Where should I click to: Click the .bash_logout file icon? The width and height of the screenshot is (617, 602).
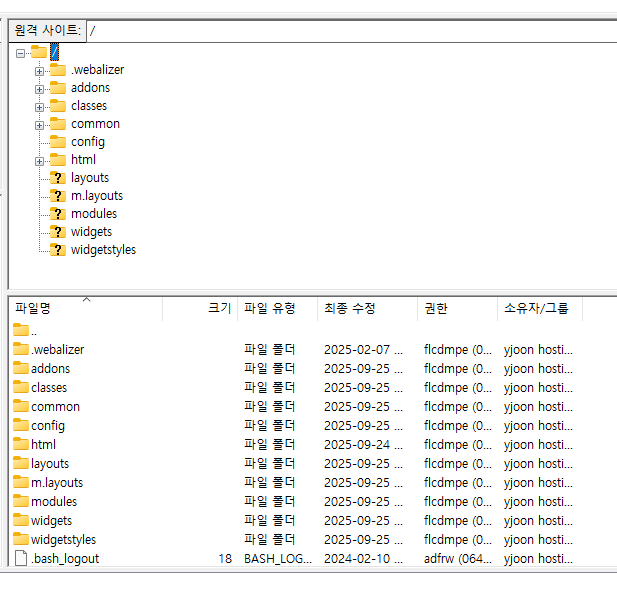coord(21,559)
